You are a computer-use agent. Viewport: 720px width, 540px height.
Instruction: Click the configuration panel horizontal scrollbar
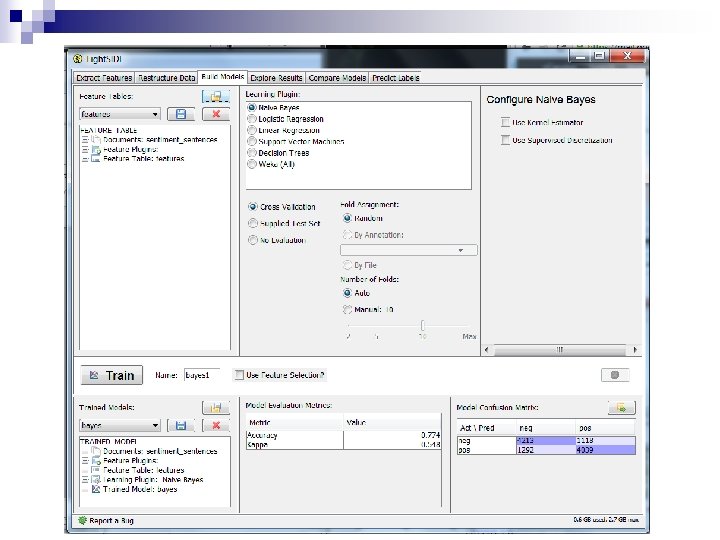click(560, 350)
